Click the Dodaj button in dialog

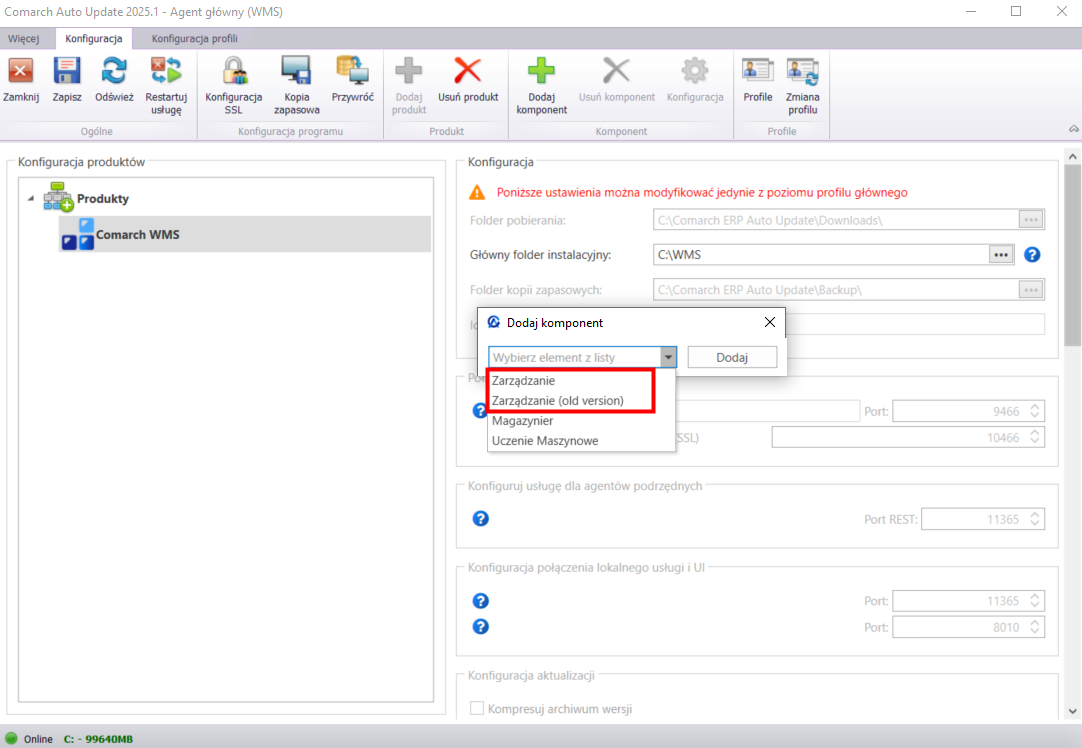tap(732, 357)
